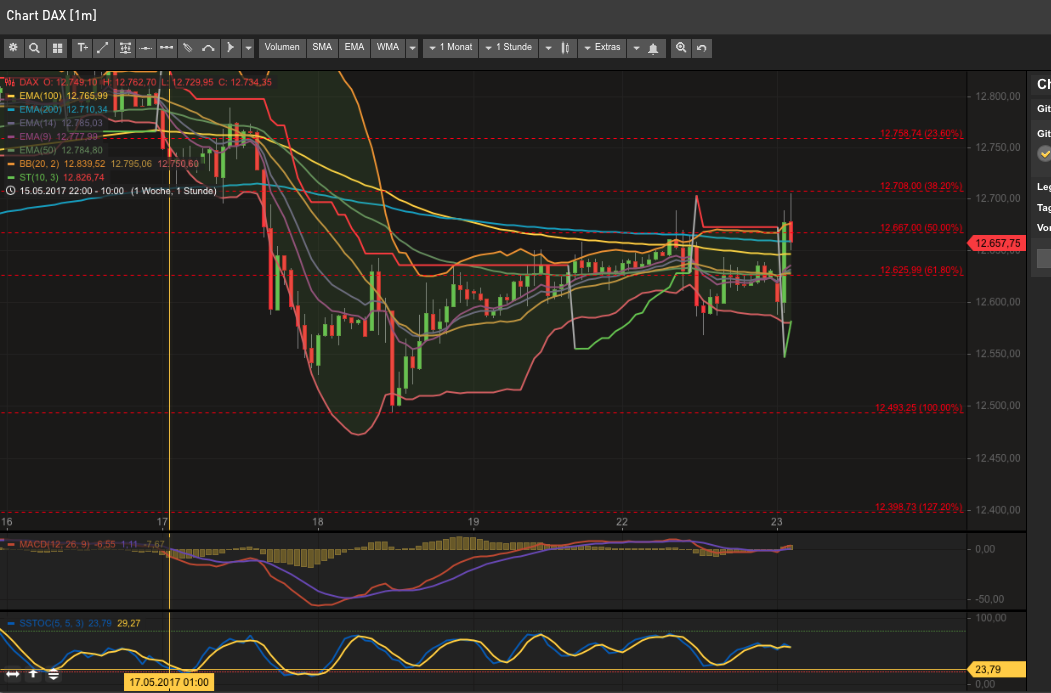Open the 1 Stunde interval dropdown
This screenshot has width=1051, height=693.
pyautogui.click(x=508, y=47)
